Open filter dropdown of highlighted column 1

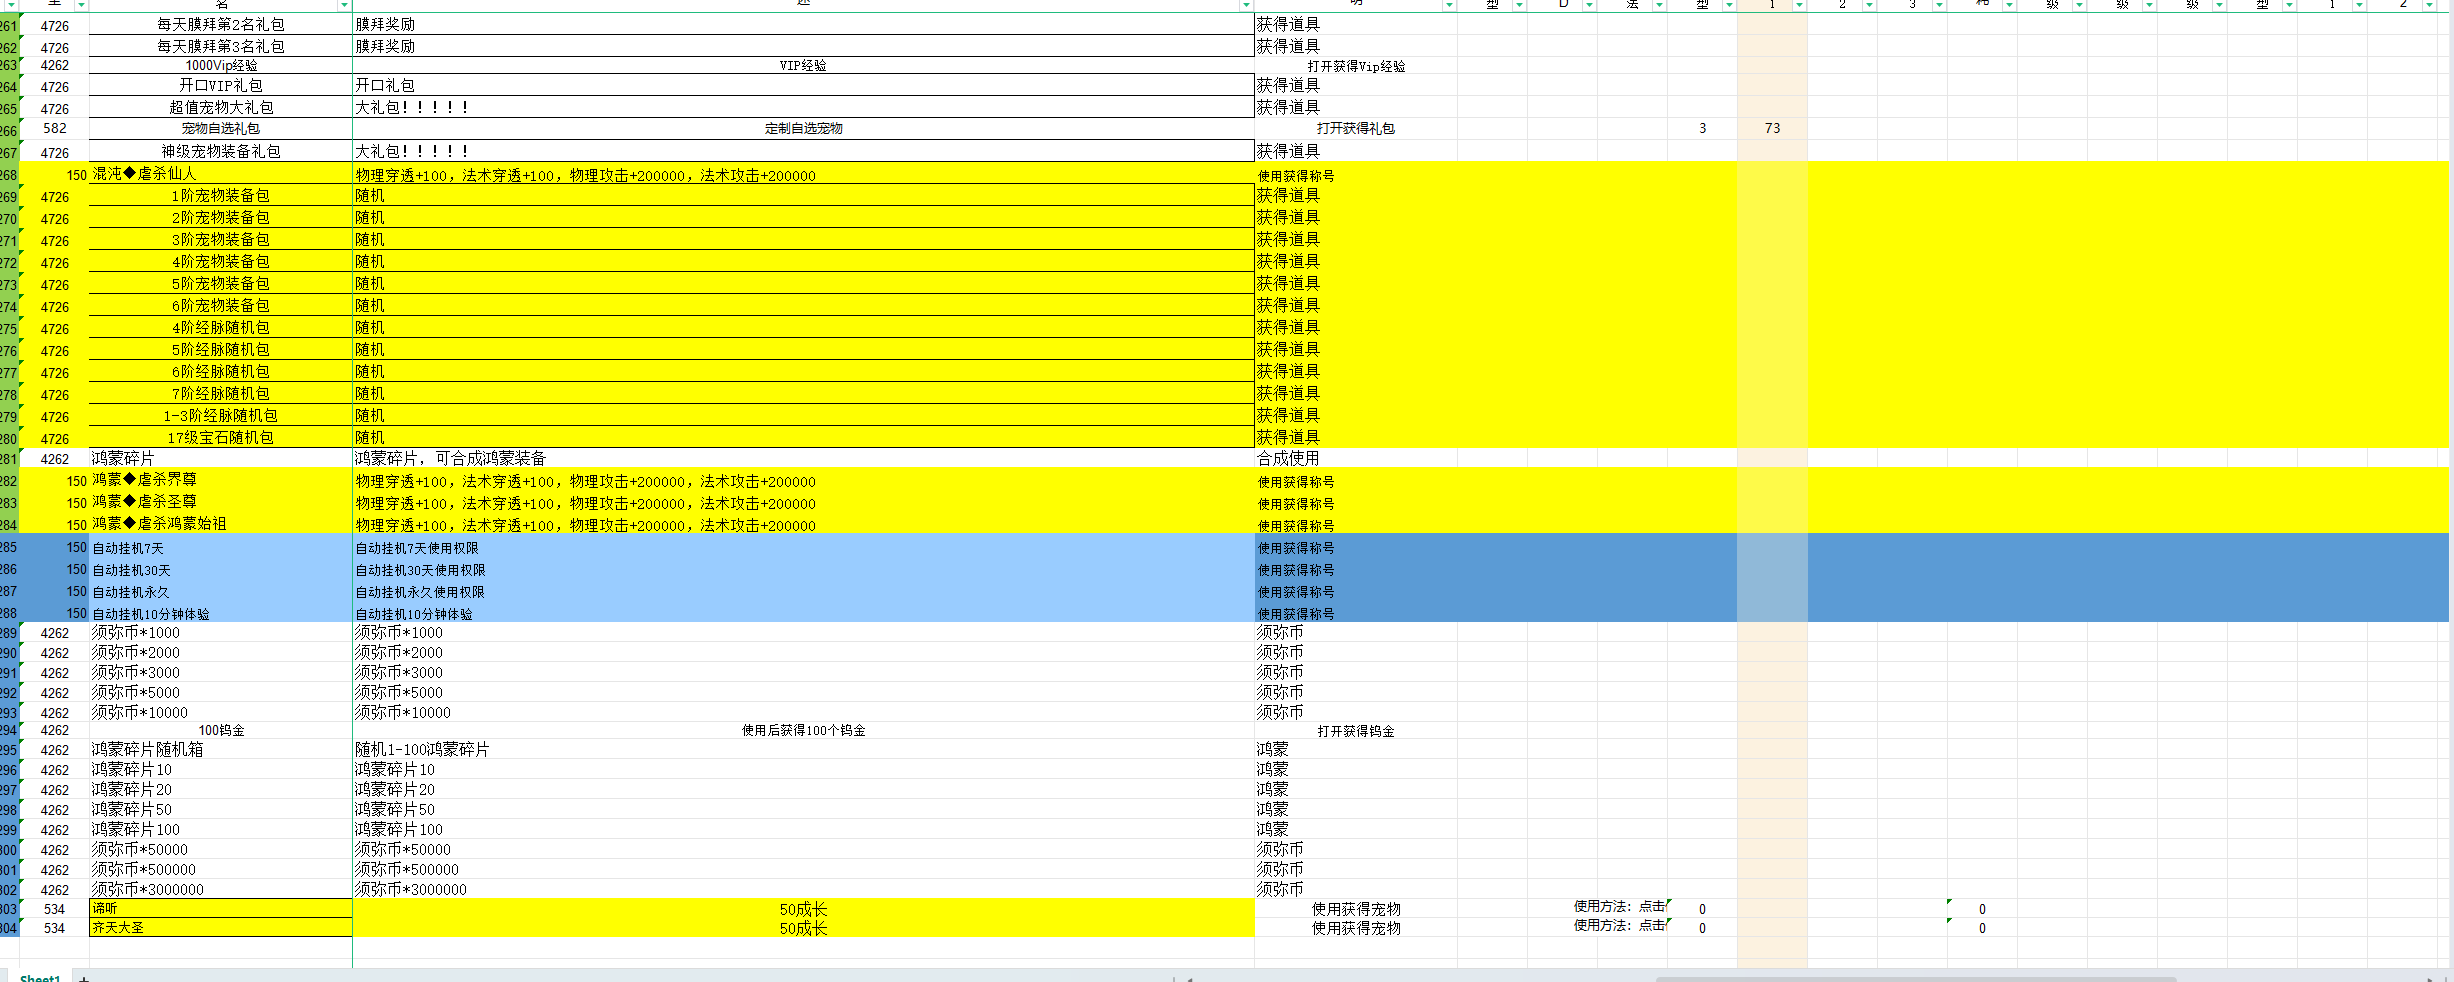[1798, 6]
